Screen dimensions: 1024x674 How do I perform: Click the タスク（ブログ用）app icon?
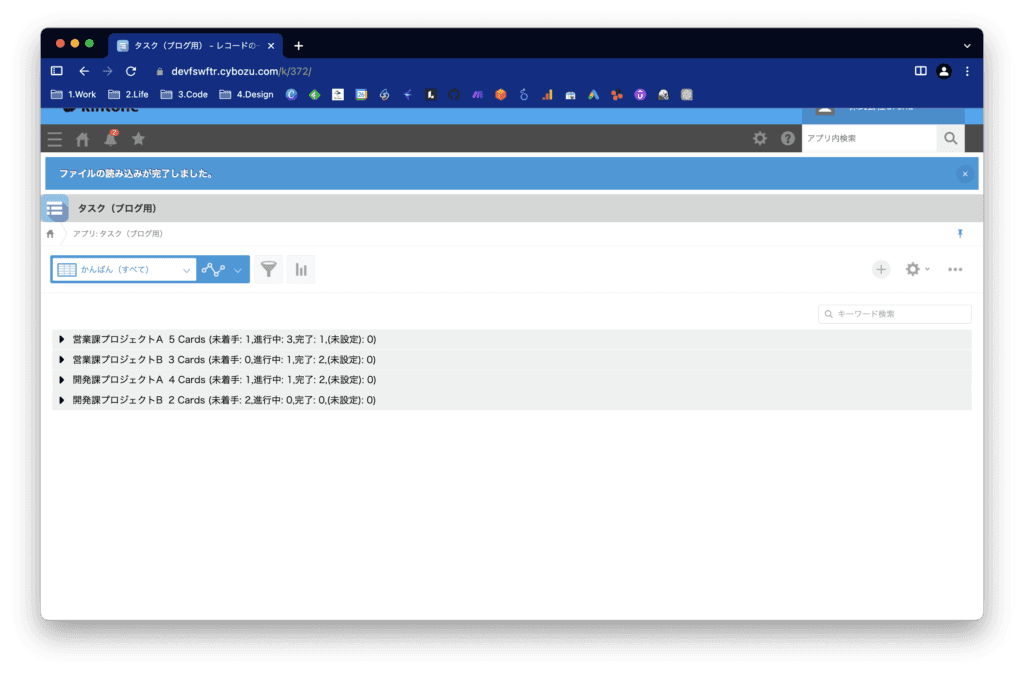pyautogui.click(x=55, y=209)
